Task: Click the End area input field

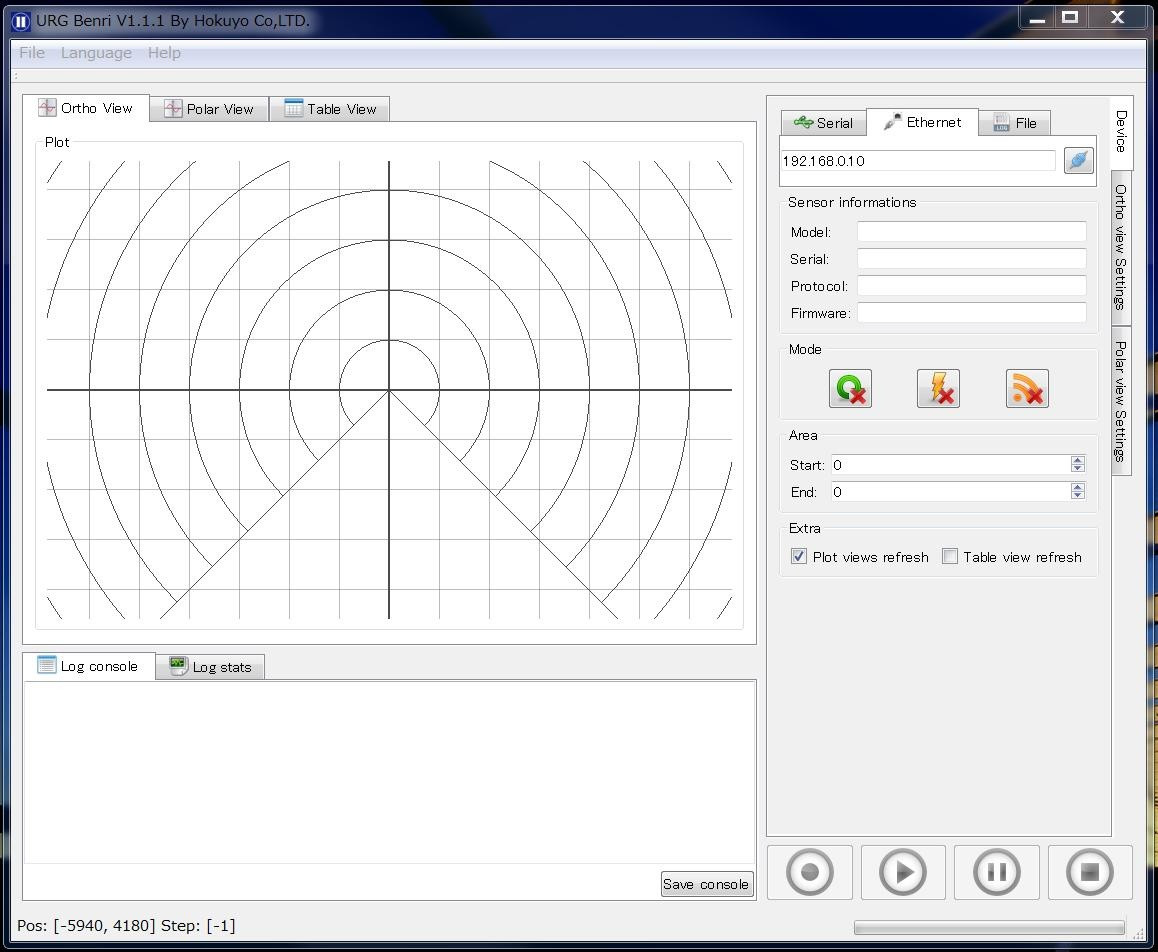Action: pyautogui.click(x=950, y=492)
